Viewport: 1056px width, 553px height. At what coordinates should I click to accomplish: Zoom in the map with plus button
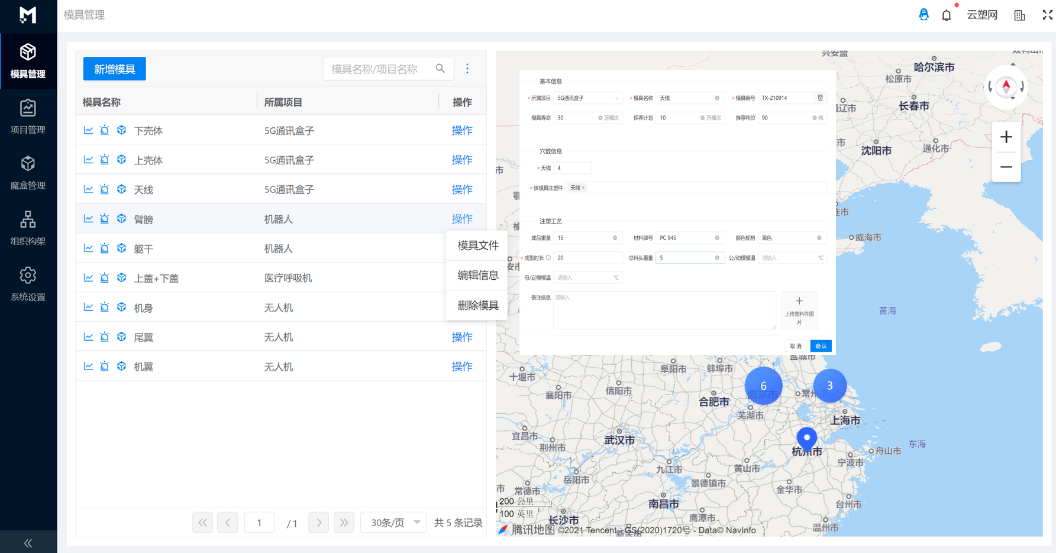point(1006,137)
